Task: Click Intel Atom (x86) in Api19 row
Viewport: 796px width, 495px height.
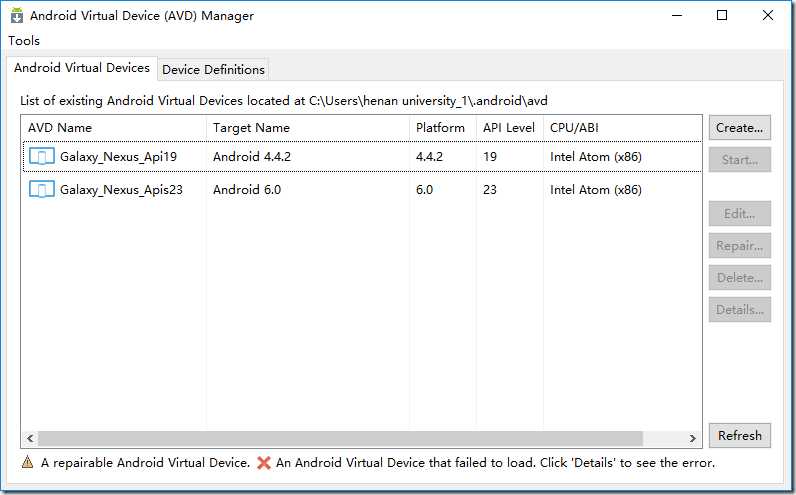Action: pyautogui.click(x=596, y=156)
